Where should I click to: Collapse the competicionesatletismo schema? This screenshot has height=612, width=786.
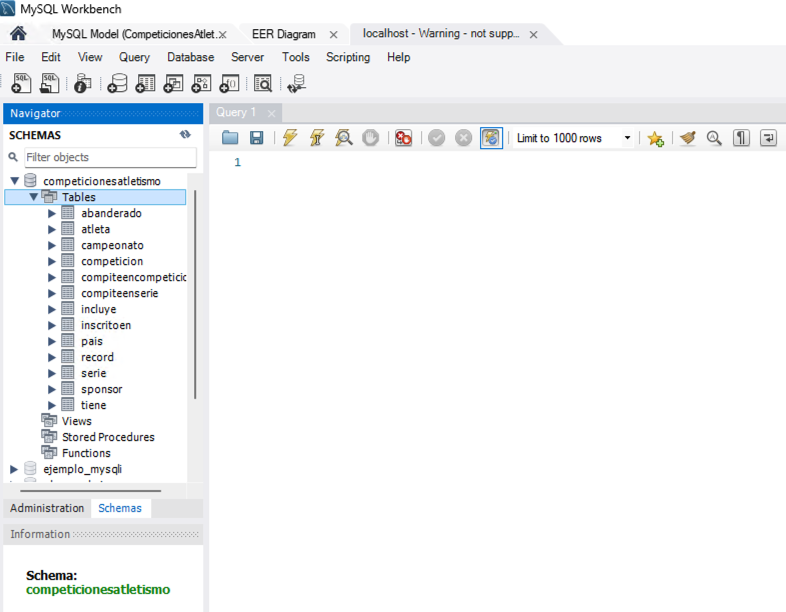coord(15,180)
